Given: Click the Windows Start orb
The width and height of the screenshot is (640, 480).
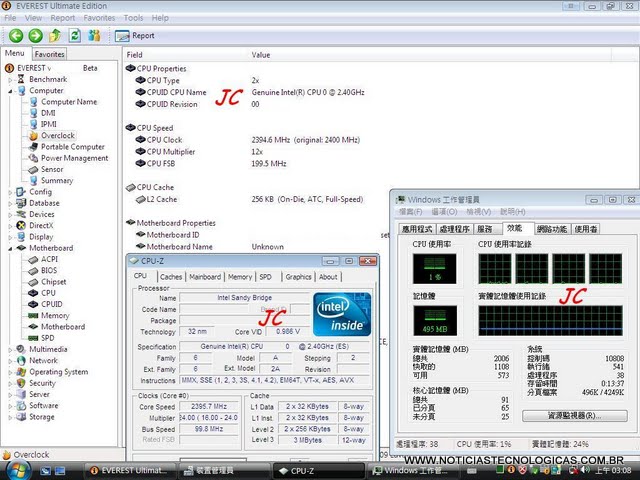Looking at the screenshot, I should click(x=18, y=470).
